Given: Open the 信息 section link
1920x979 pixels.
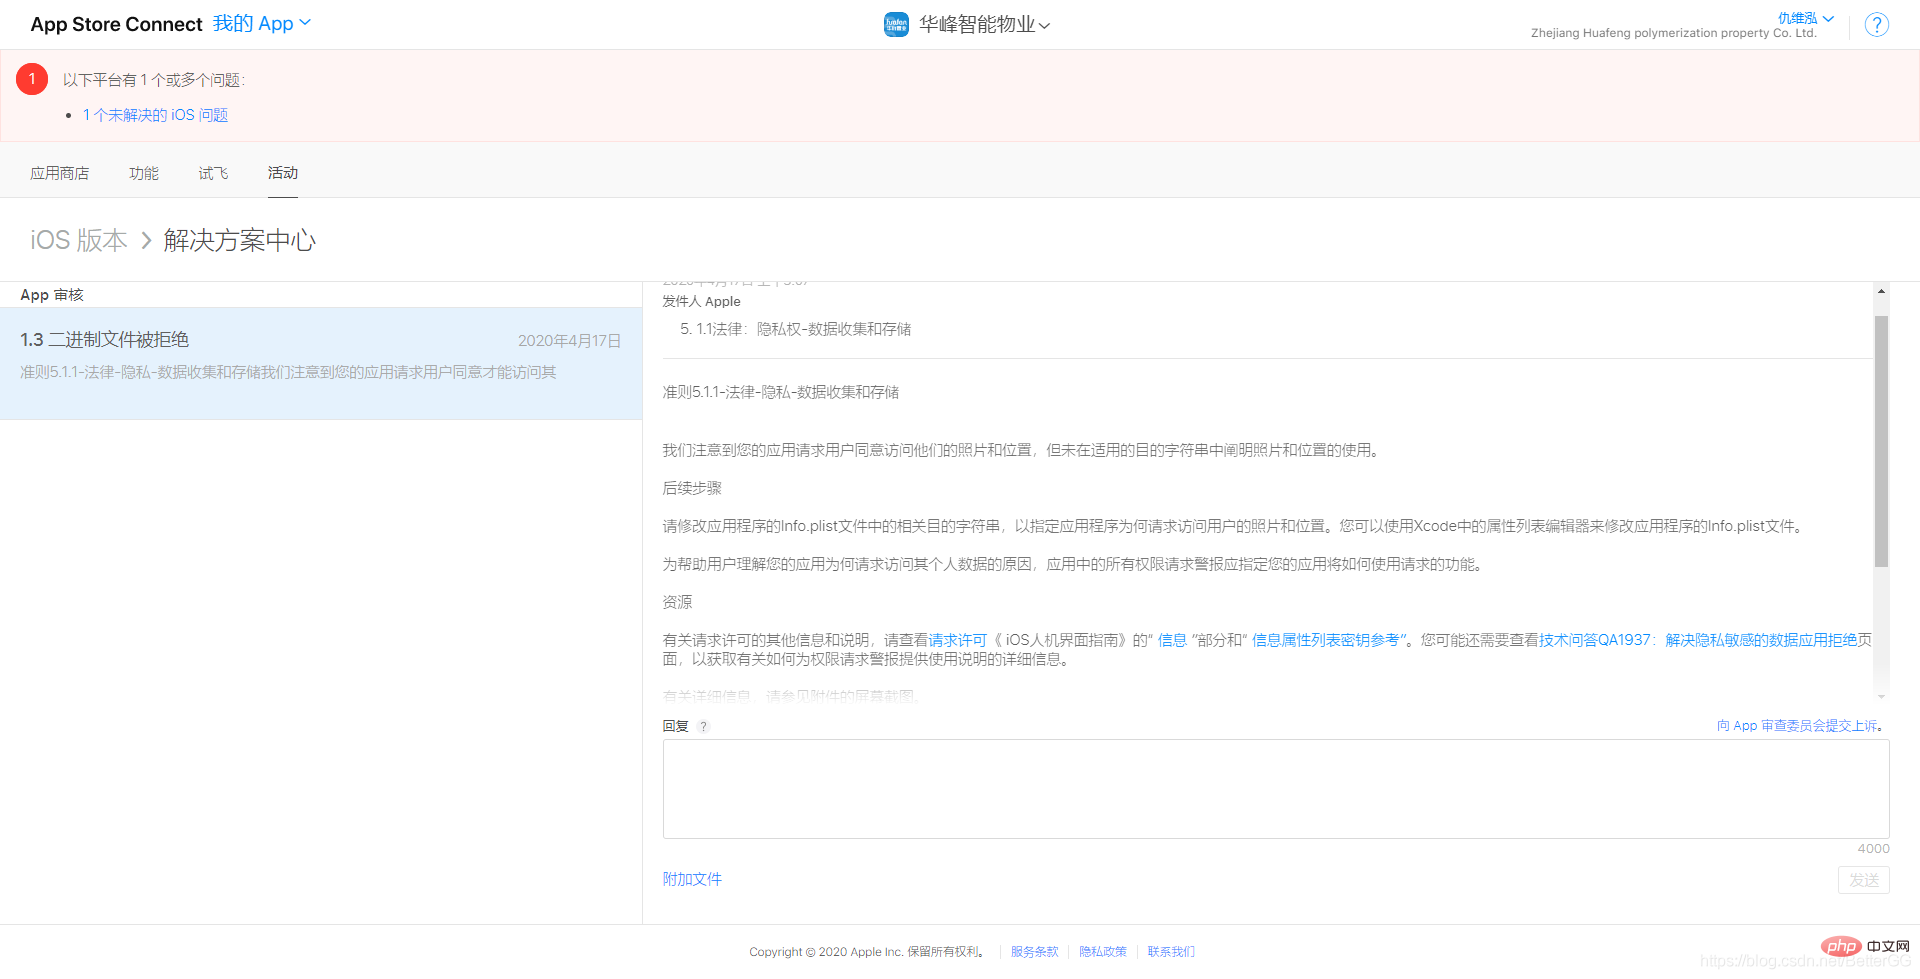Looking at the screenshot, I should (x=1172, y=640).
